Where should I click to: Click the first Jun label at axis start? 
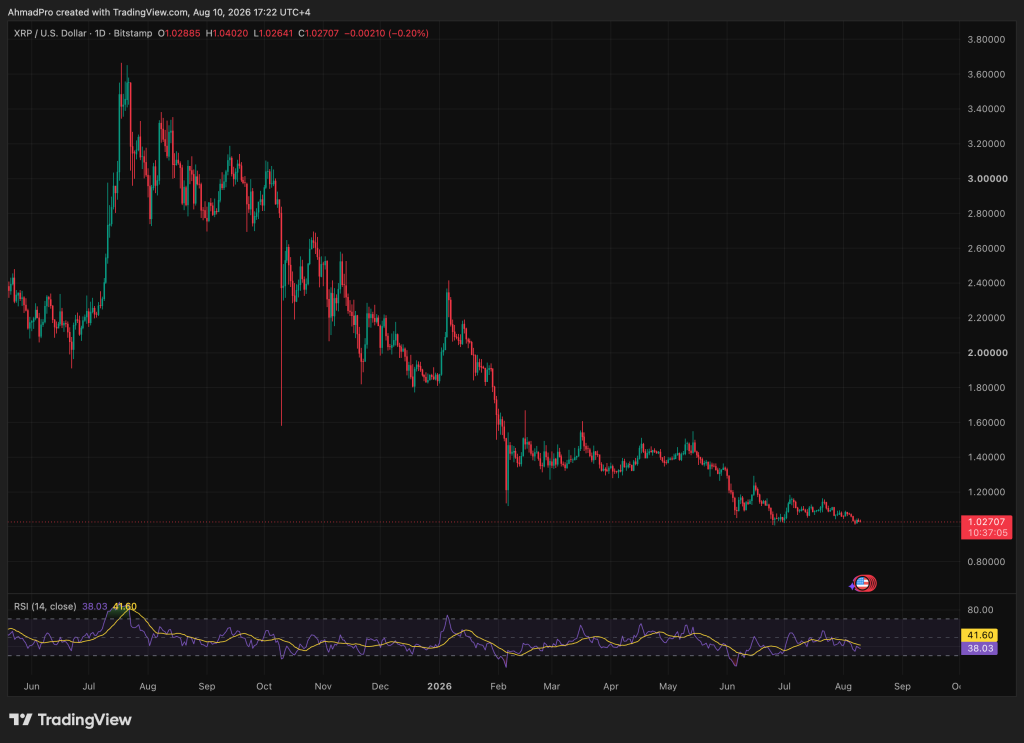[31, 686]
